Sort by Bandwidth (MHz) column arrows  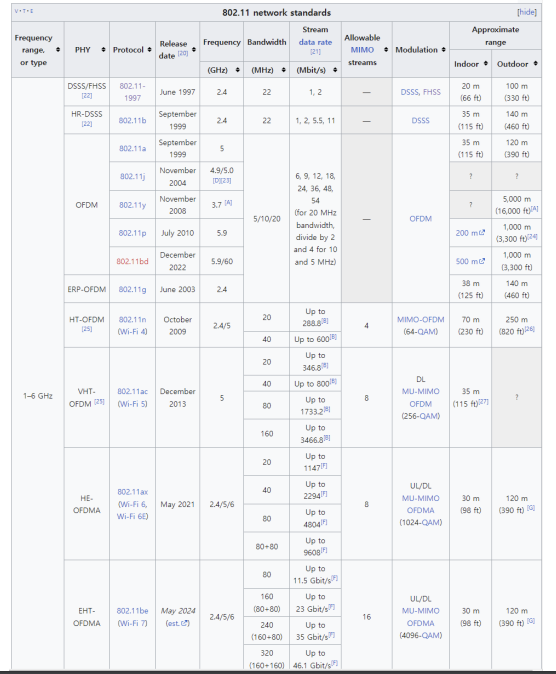(x=283, y=70)
